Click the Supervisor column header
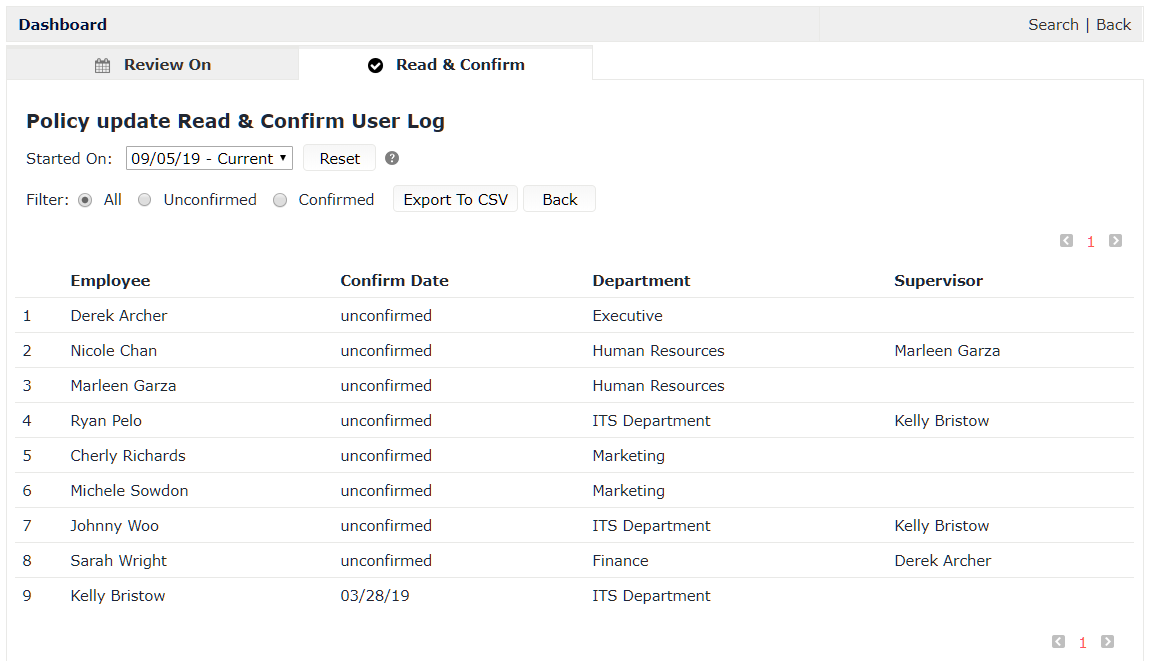The height and width of the screenshot is (661, 1151). tap(938, 281)
